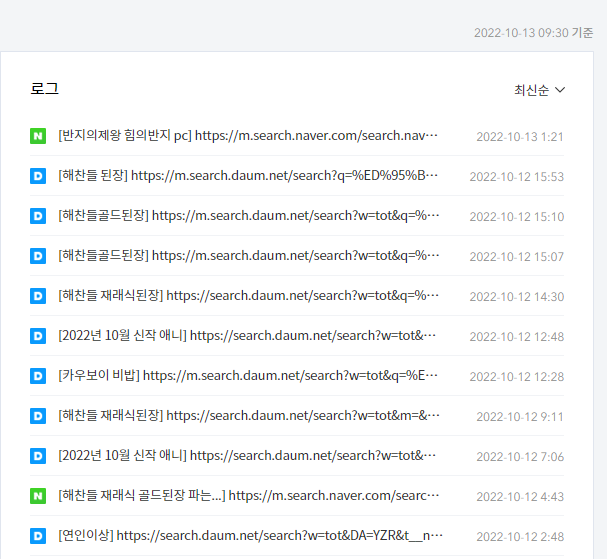This screenshot has width=607, height=559.
Task: Click the 로그 section heading
Action: click(45, 89)
